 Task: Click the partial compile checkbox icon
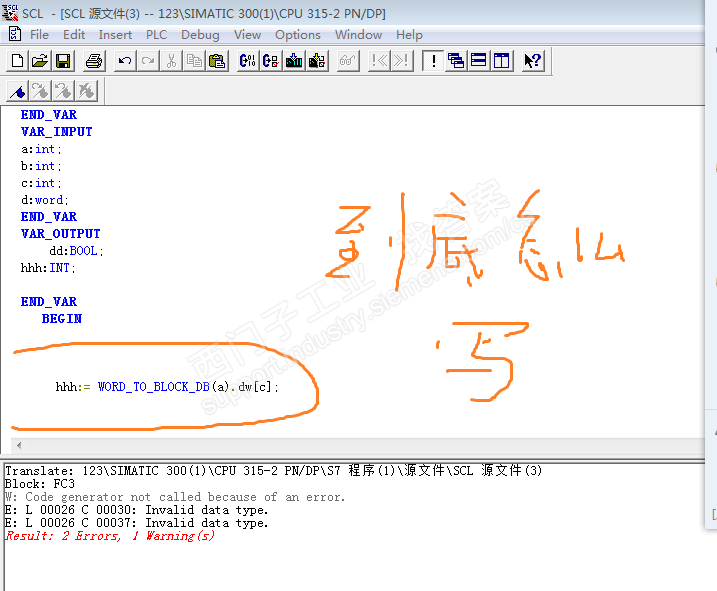(271, 60)
